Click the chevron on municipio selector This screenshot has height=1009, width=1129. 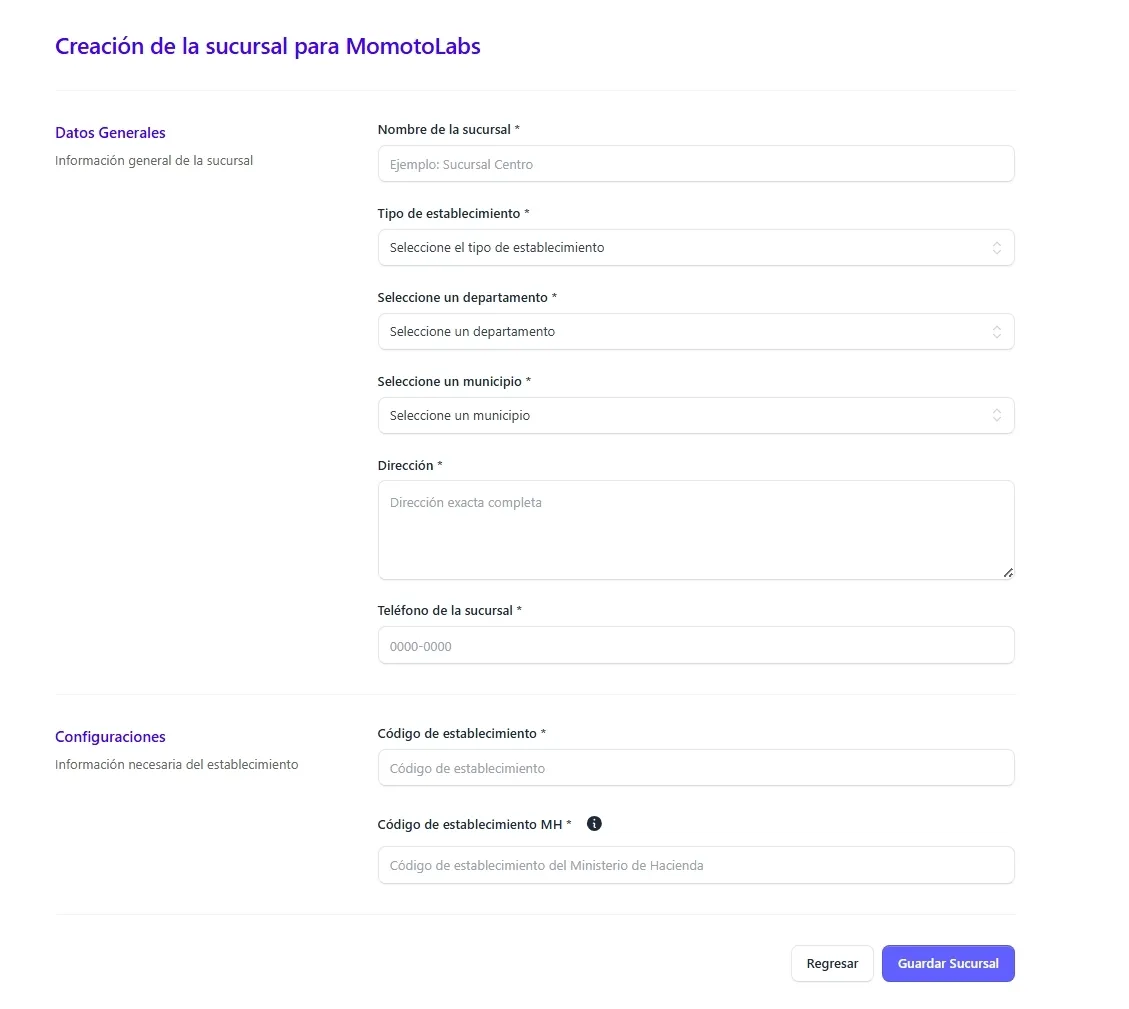tap(996, 415)
